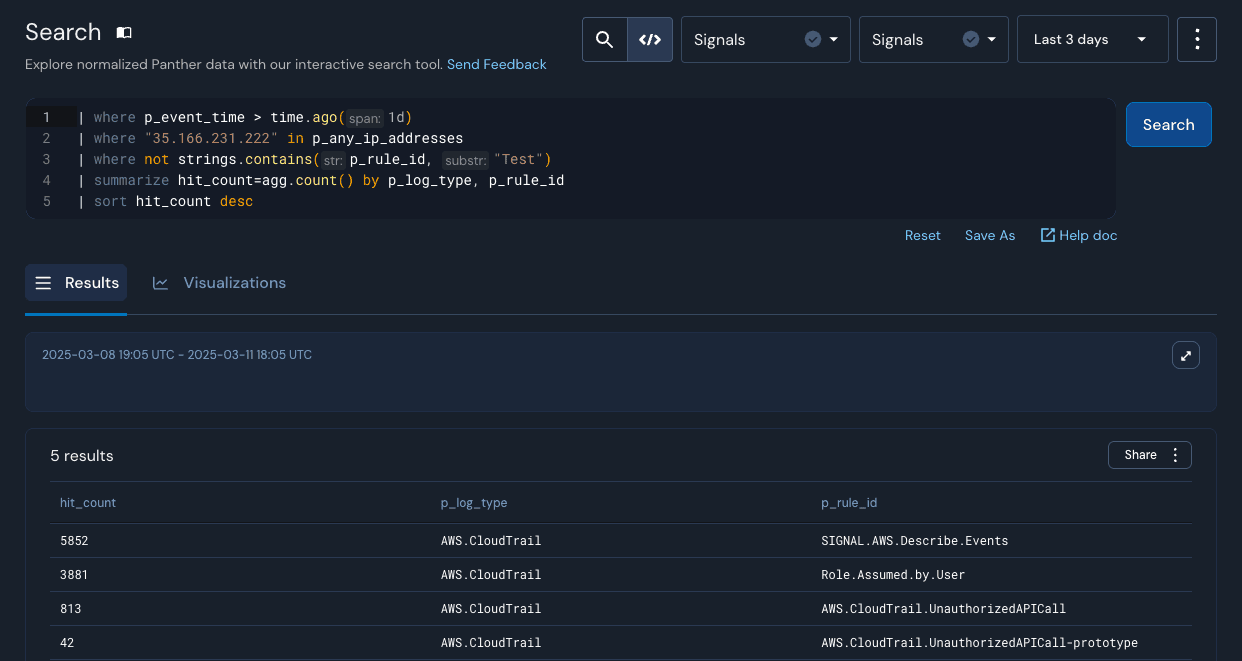Switch to the code editor mode
Image resolution: width=1242 pixels, height=661 pixels.
tap(650, 40)
